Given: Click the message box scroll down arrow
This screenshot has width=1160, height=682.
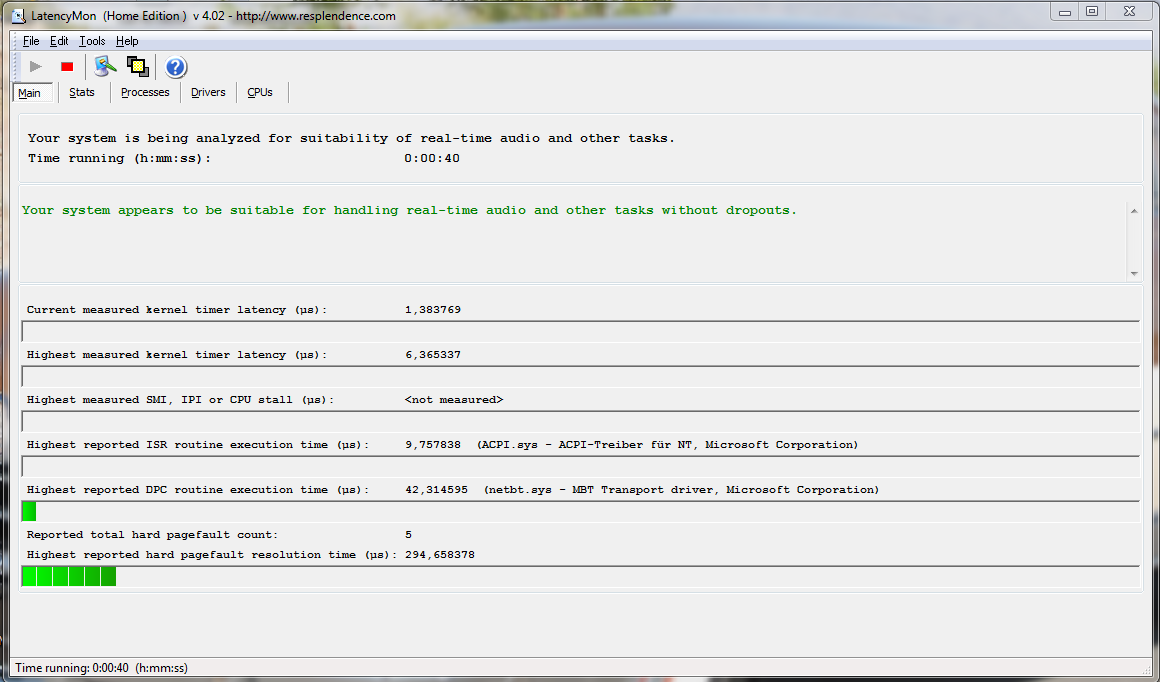Looking at the screenshot, I should pyautogui.click(x=1133, y=273).
